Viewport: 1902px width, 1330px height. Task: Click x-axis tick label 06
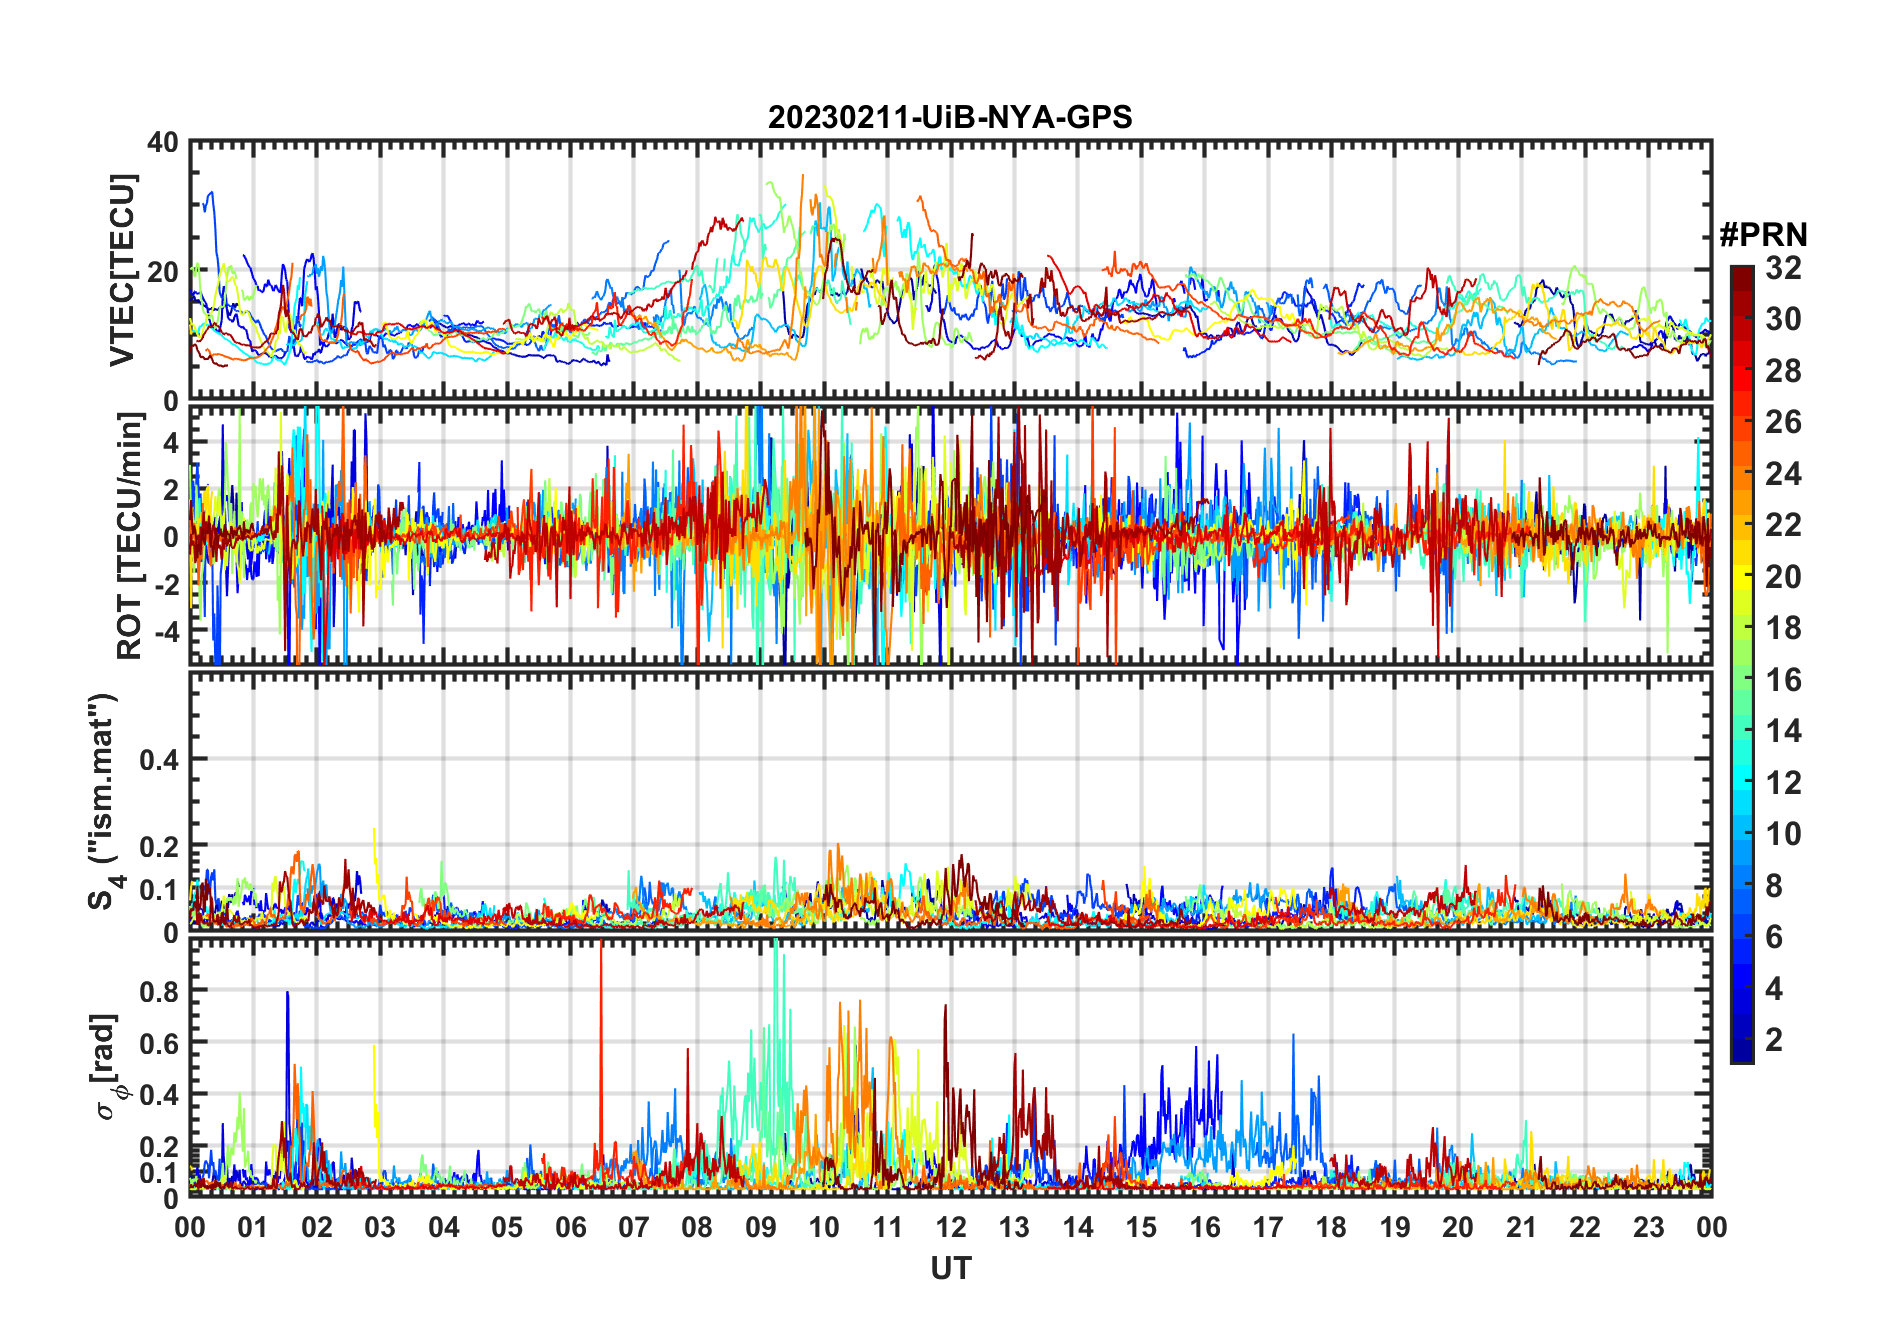point(570,1227)
